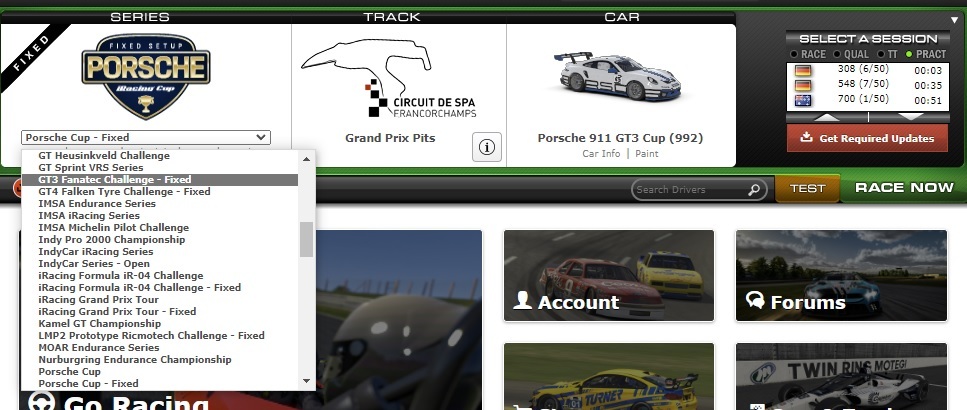The width and height of the screenshot is (967, 410).
Task: Choose Indy Pro 2000 Championship
Action: (160, 240)
